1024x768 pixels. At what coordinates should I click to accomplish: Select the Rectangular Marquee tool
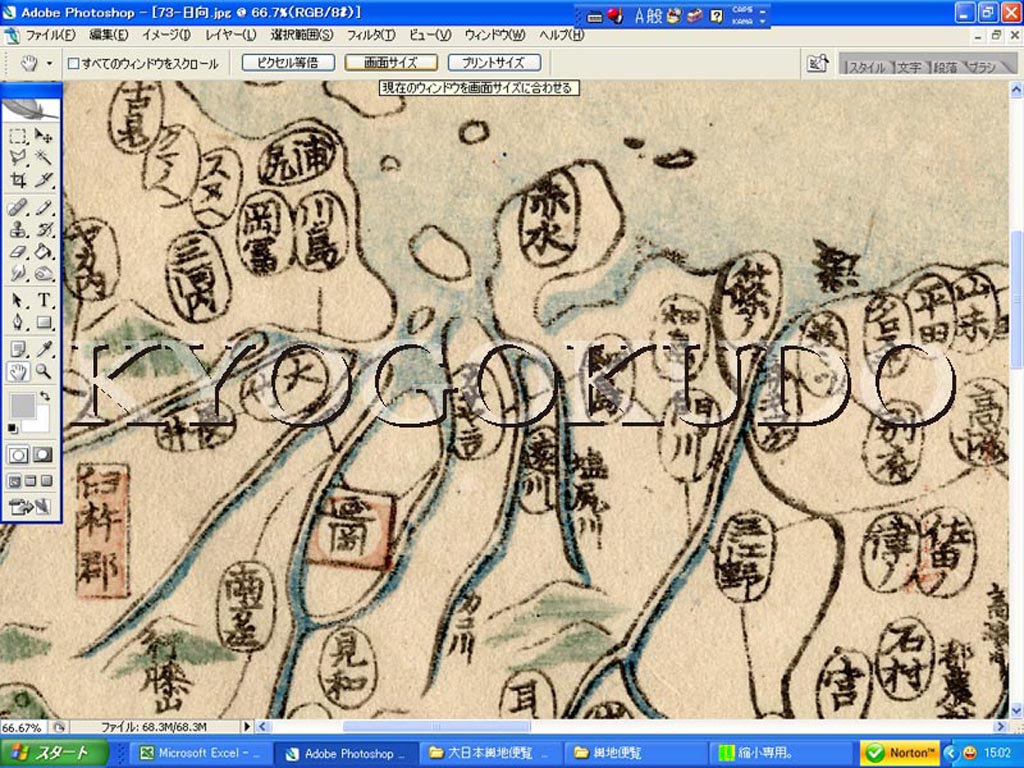(18, 136)
